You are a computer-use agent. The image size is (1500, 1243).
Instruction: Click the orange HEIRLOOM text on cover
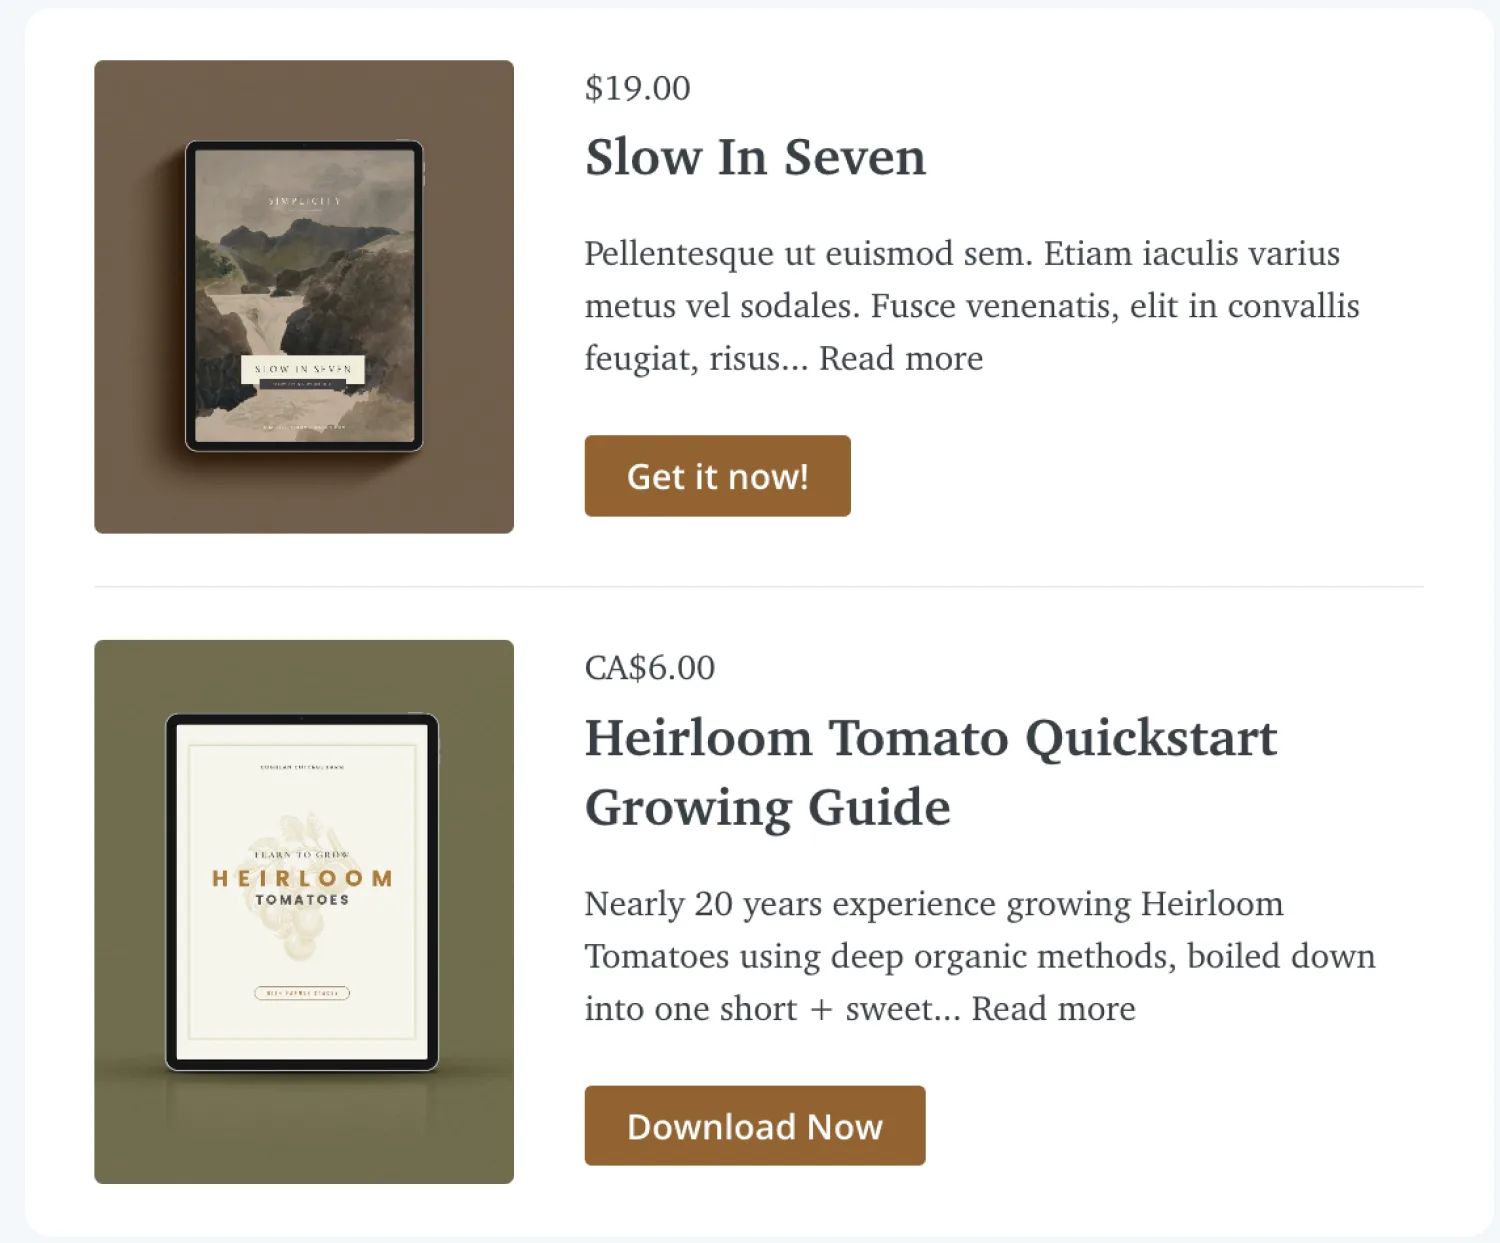(302, 878)
